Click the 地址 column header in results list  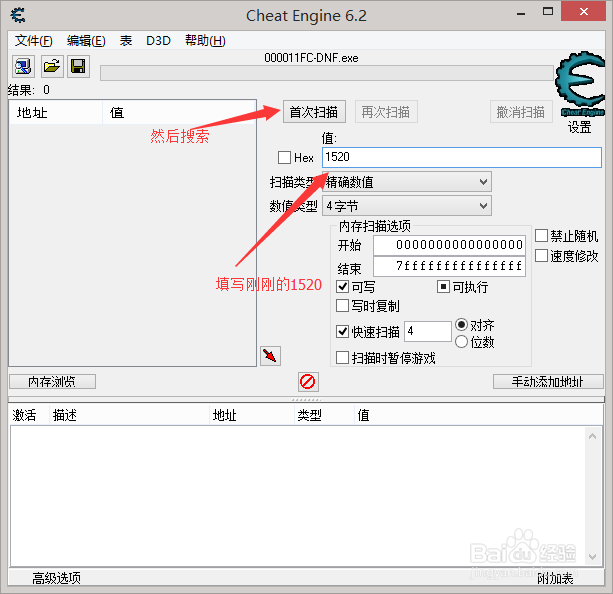[56, 113]
